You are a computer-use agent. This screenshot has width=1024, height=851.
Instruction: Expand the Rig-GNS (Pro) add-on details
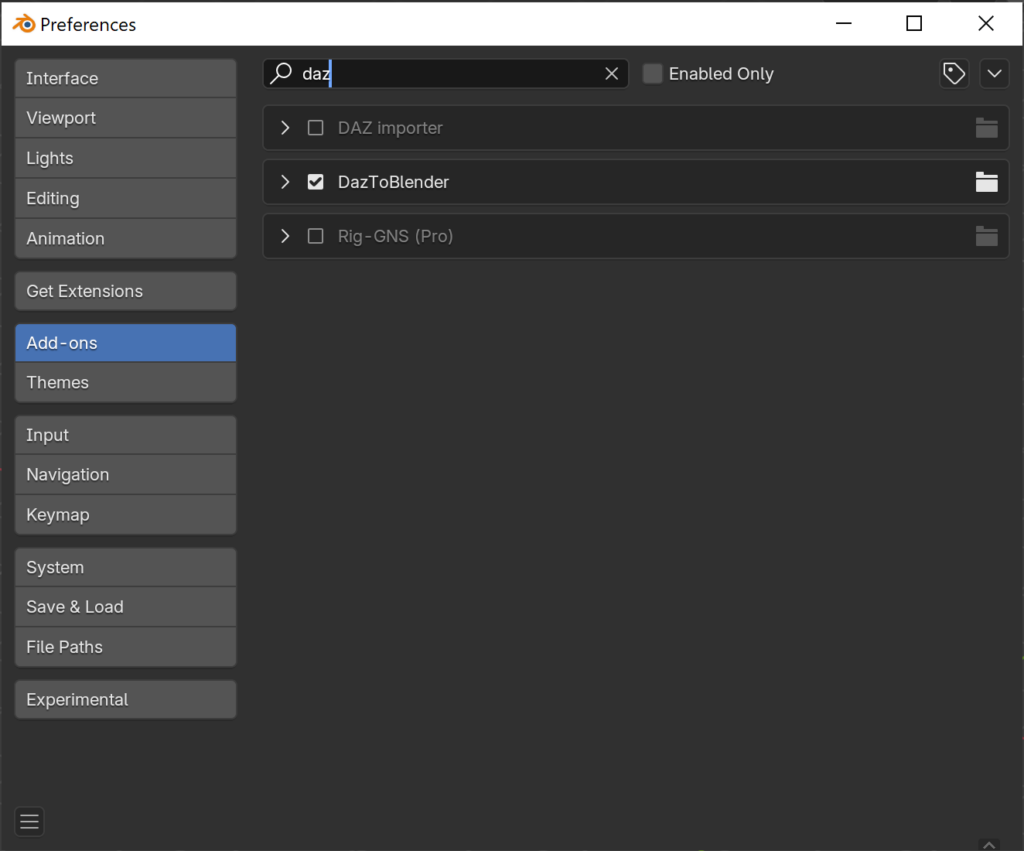coord(285,236)
